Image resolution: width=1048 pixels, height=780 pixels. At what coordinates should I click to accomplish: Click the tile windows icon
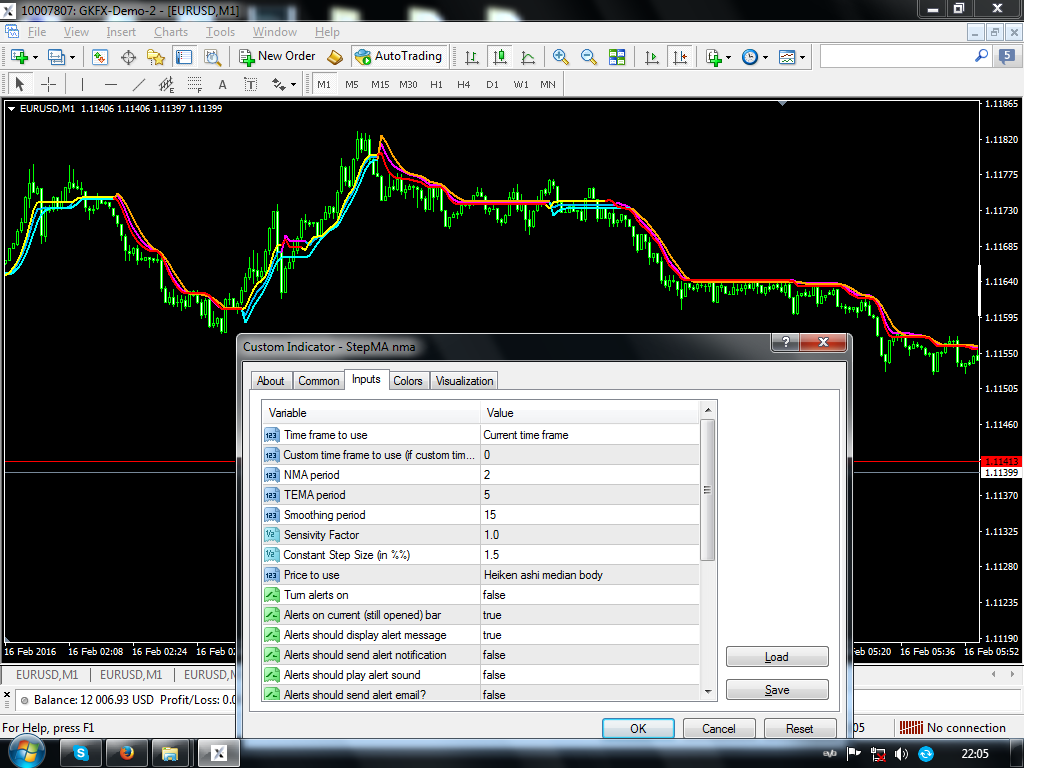[x=617, y=57]
